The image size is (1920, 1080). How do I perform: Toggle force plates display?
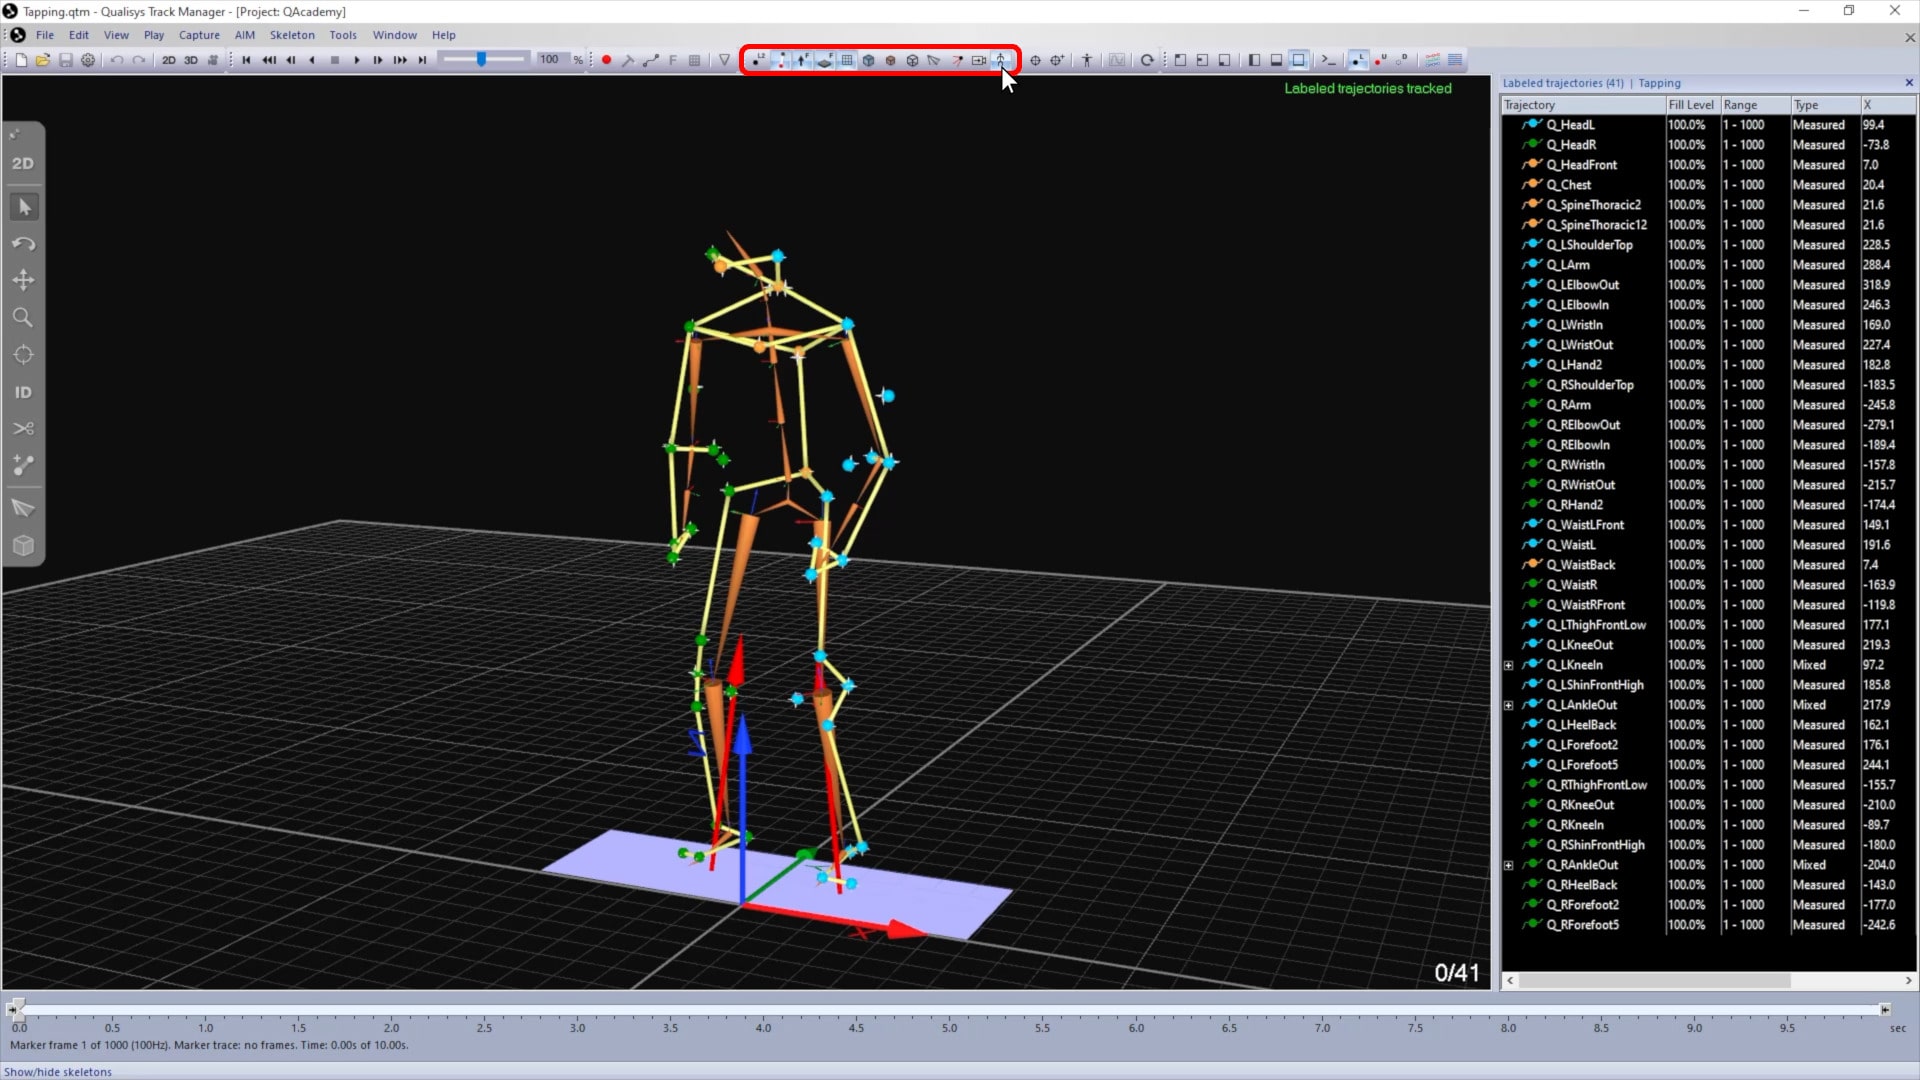[824, 60]
